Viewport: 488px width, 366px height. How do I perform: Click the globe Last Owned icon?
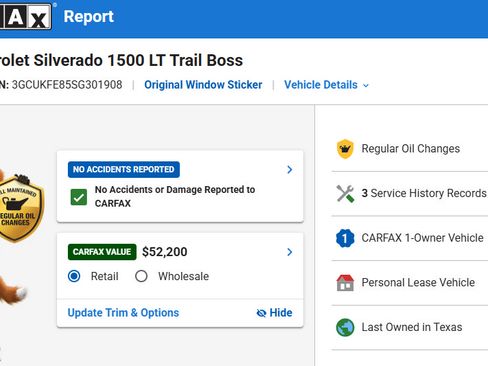click(345, 327)
